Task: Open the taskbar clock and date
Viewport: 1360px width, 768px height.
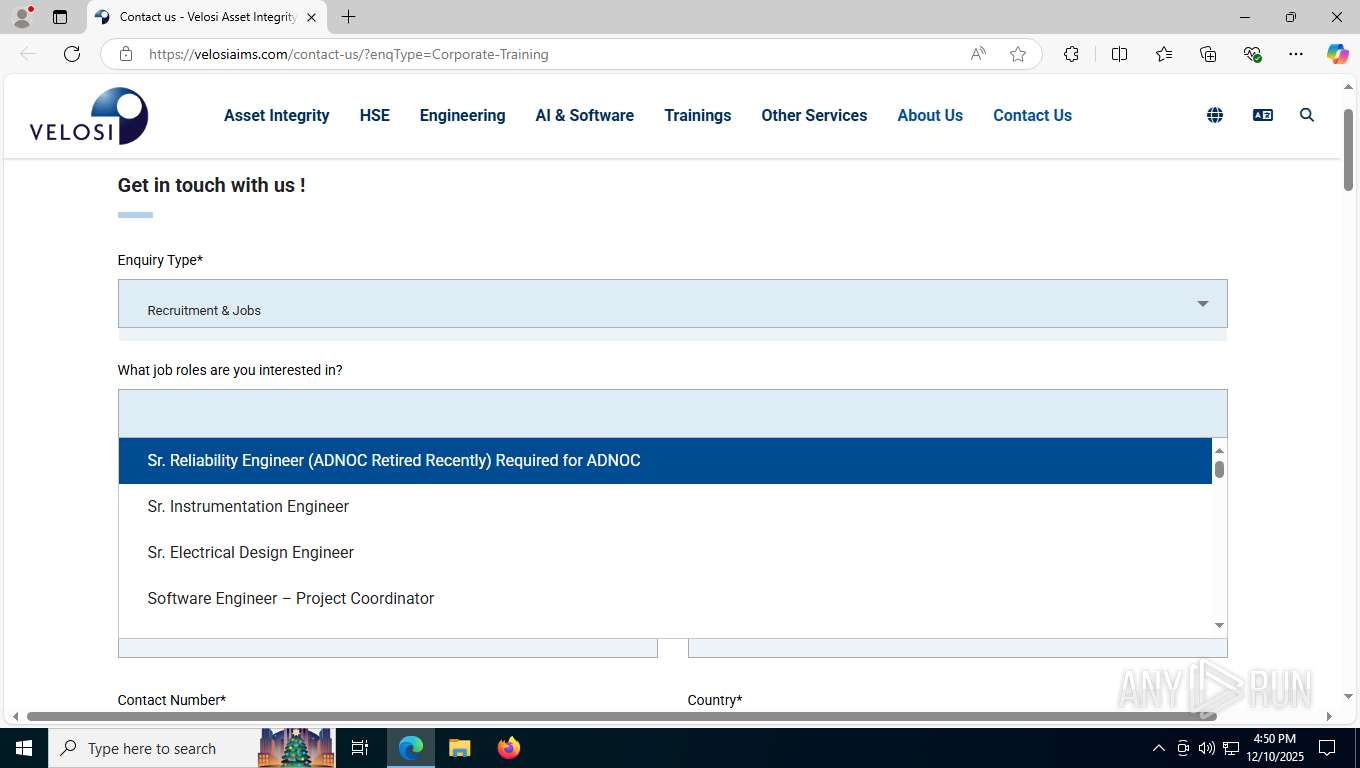Action: tap(1274, 748)
